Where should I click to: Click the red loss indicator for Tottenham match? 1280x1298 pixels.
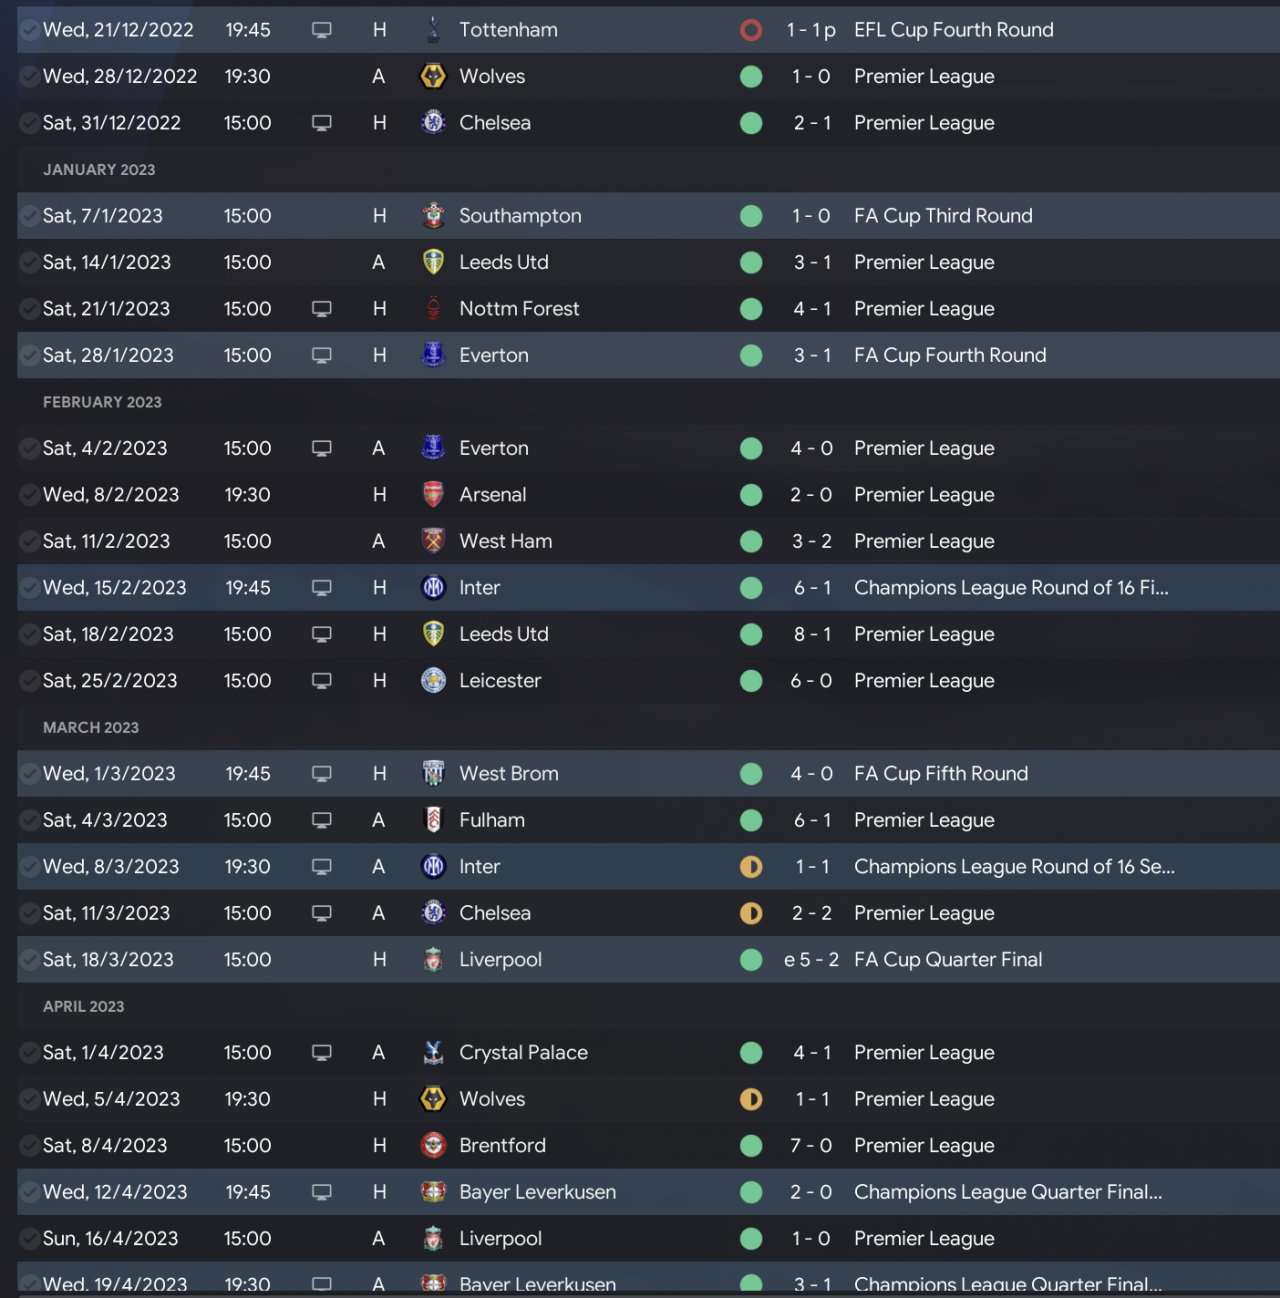pos(751,30)
